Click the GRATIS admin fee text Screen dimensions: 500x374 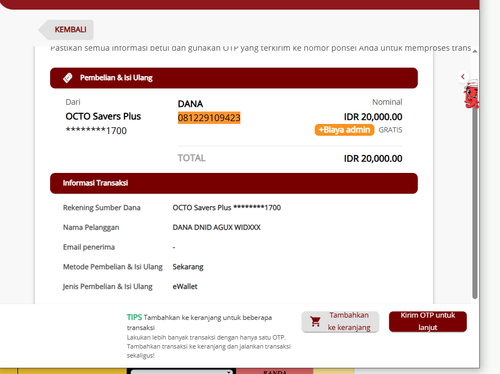[x=390, y=130]
